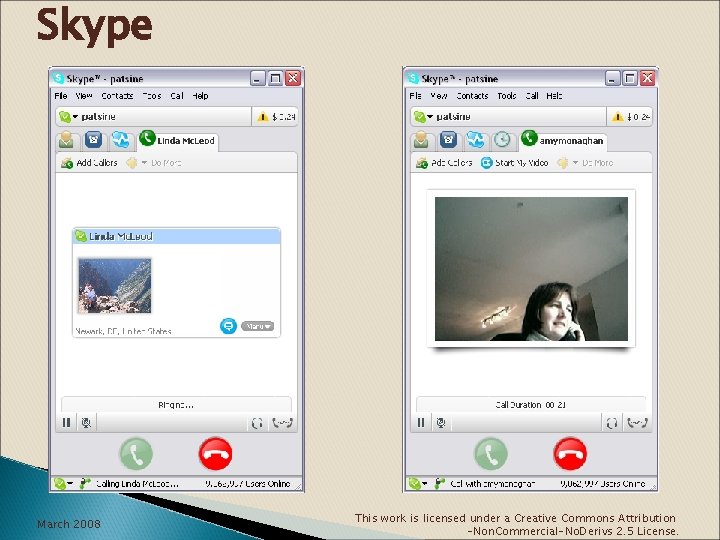Minimize the right Skype window
This screenshot has height=540, width=720.
click(x=612, y=79)
